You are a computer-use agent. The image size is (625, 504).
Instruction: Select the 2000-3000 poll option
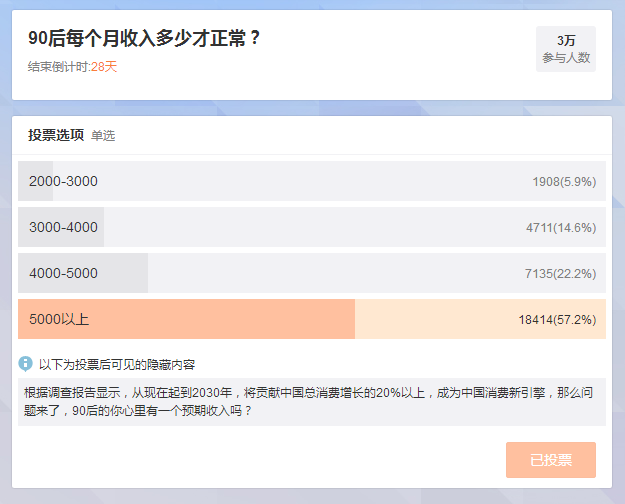pyautogui.click(x=312, y=181)
